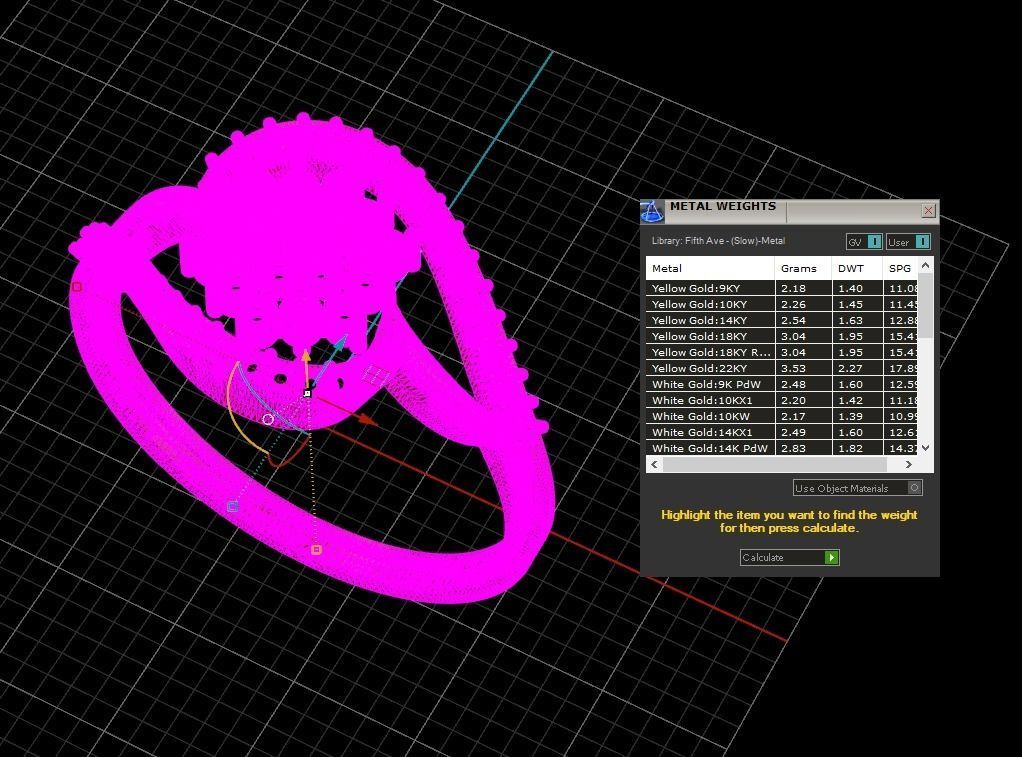
Task: Select the Yellow Gold:10KY row
Action: click(x=781, y=304)
